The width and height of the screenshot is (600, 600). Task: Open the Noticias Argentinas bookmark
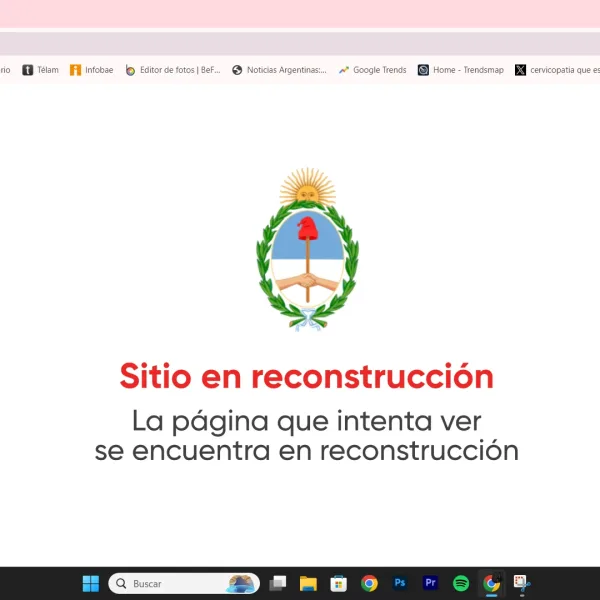[x=279, y=70]
